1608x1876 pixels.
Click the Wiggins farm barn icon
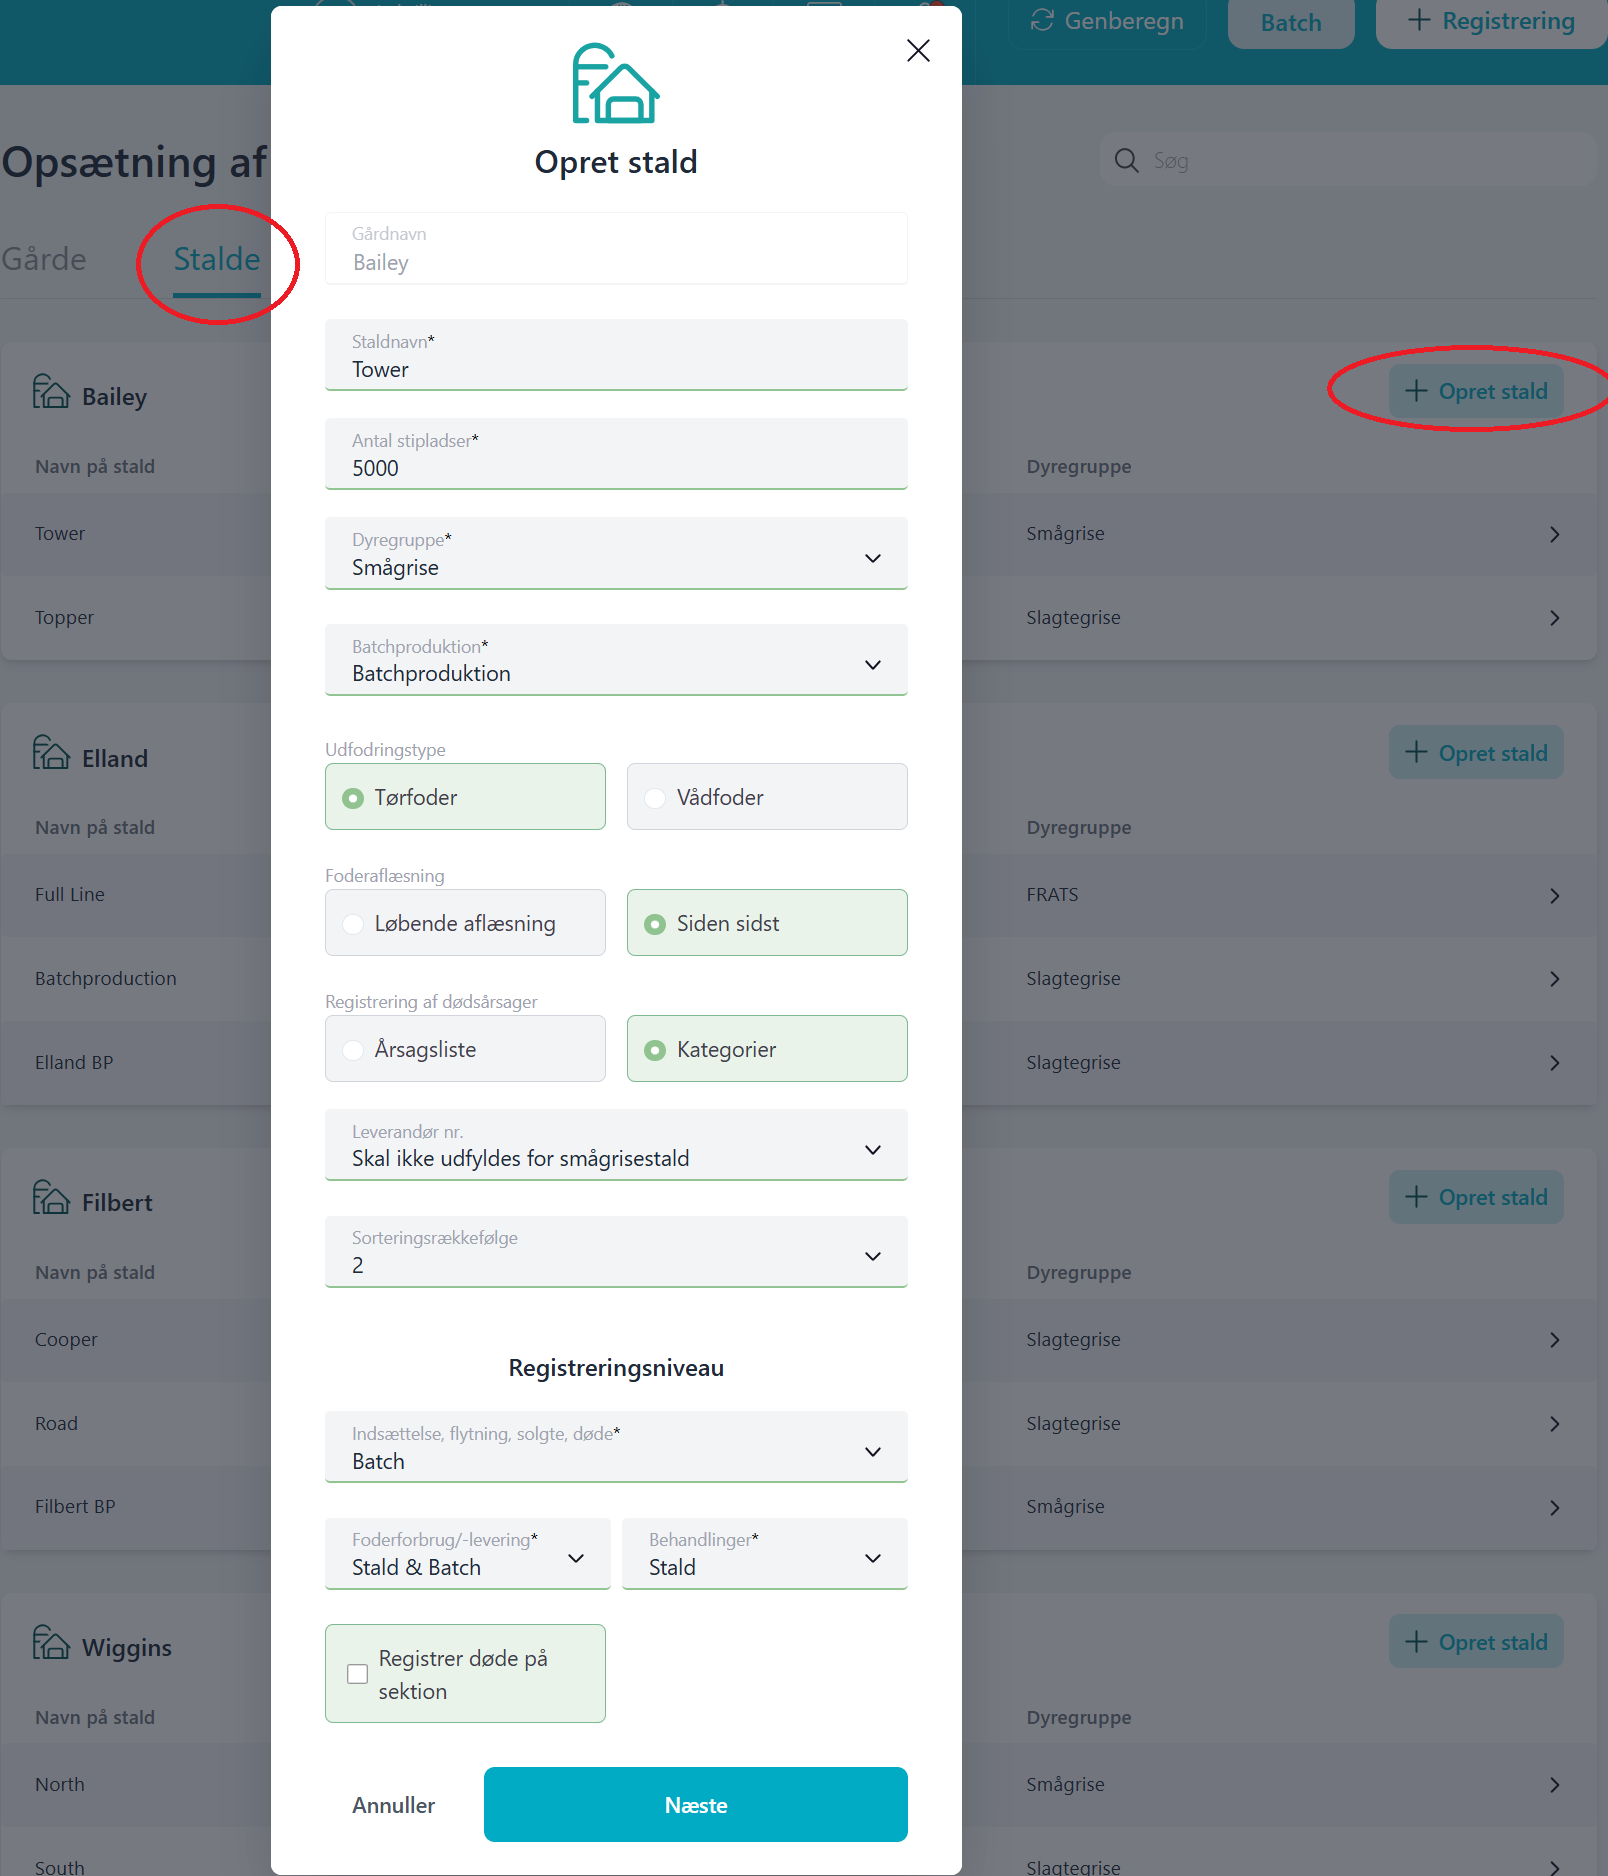(51, 1643)
